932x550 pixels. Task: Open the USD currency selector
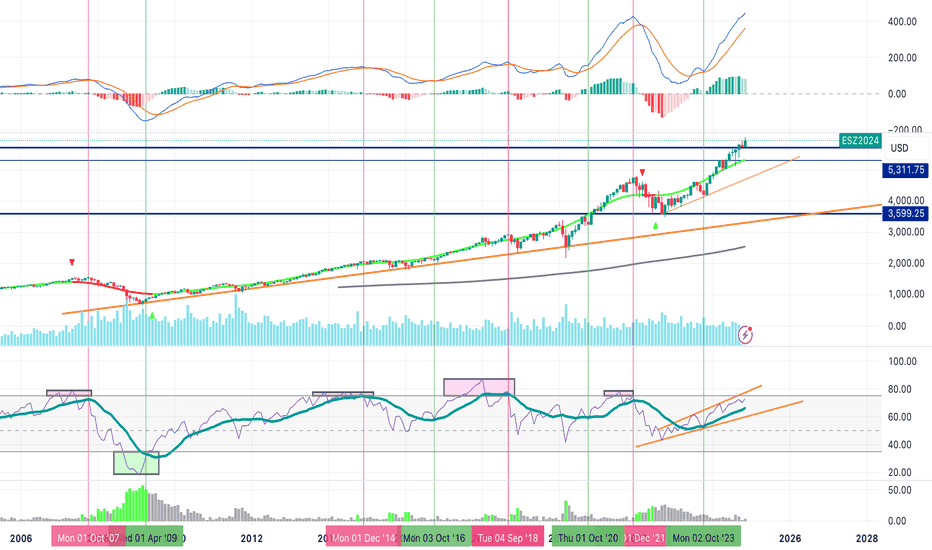point(899,148)
